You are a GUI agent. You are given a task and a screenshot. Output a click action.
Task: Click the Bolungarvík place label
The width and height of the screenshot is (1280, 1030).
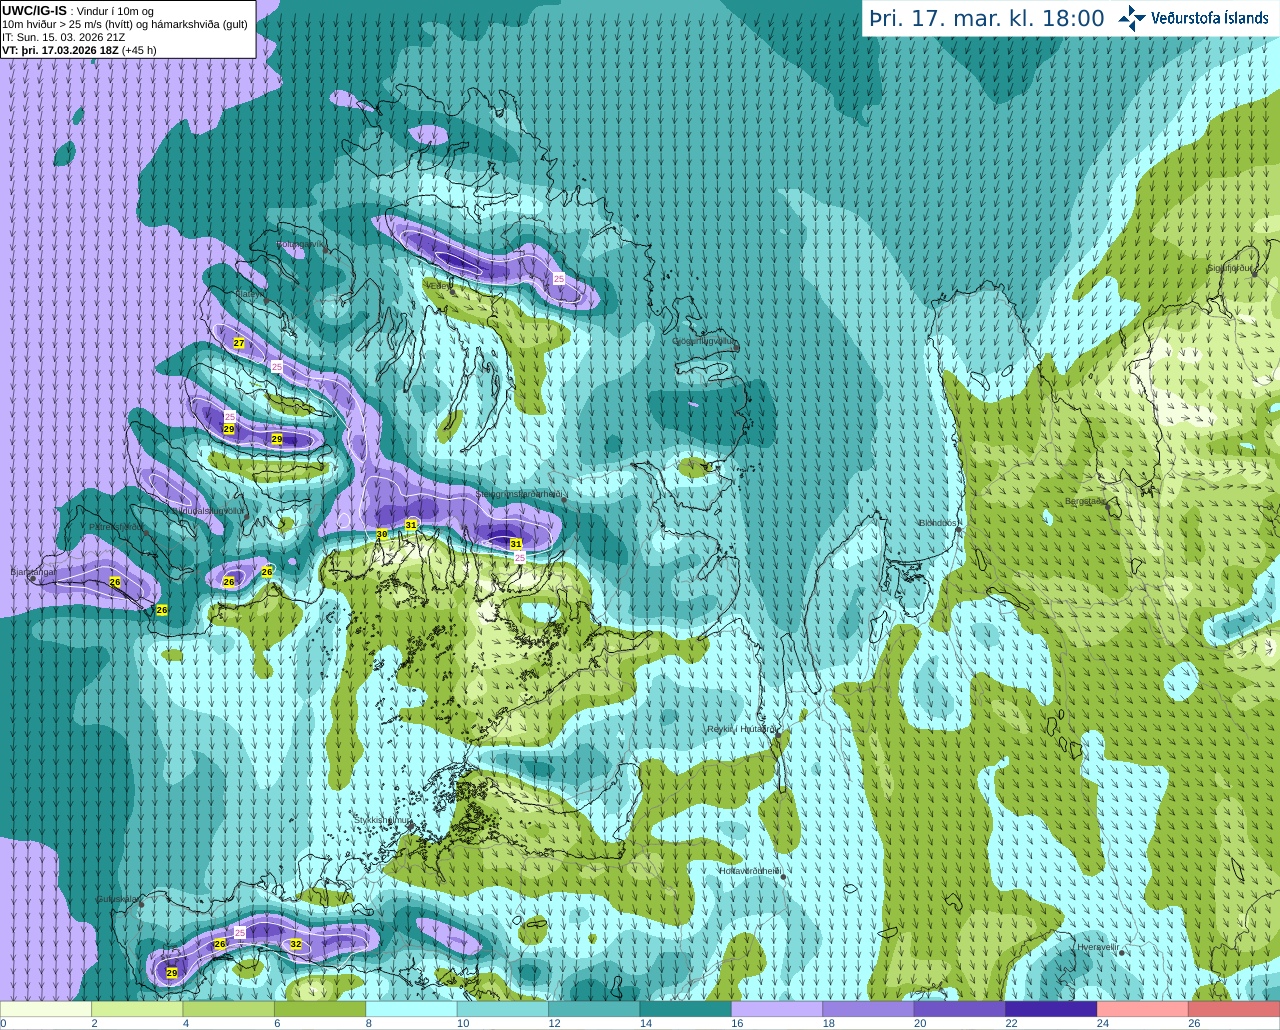[x=300, y=243]
